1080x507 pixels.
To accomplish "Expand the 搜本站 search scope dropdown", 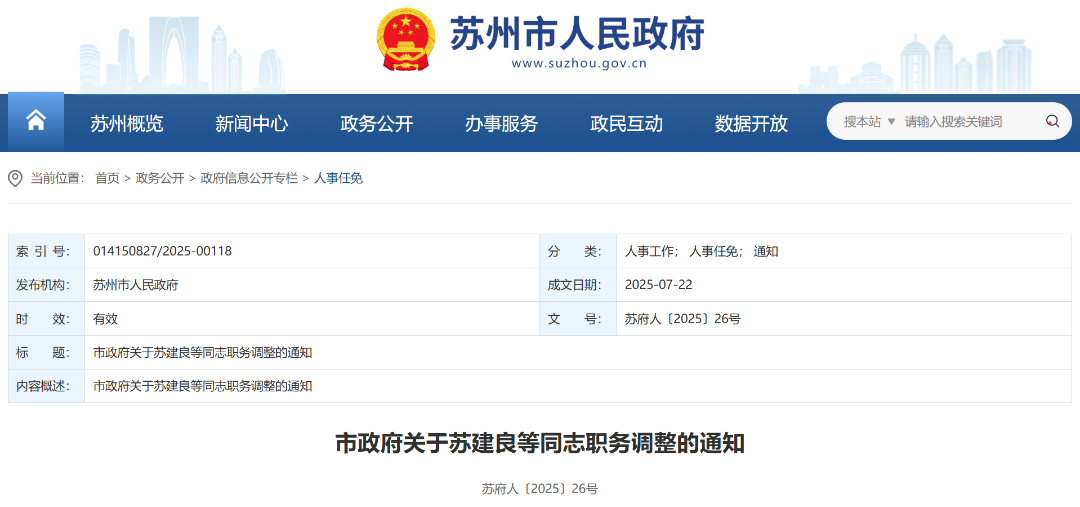I will (869, 122).
